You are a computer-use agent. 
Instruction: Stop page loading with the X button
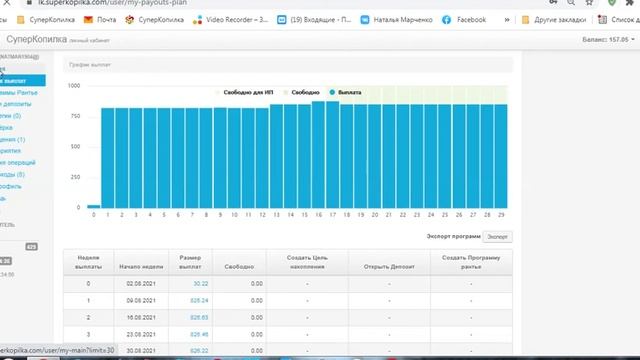(7, 2)
